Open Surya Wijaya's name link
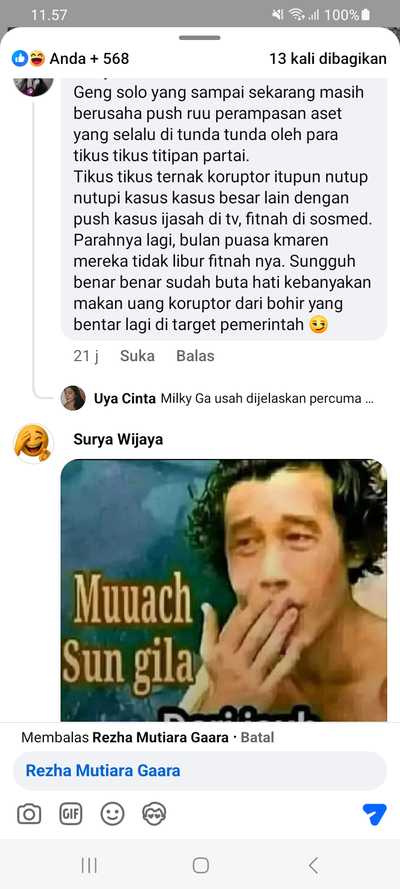400x889 pixels. (x=118, y=439)
